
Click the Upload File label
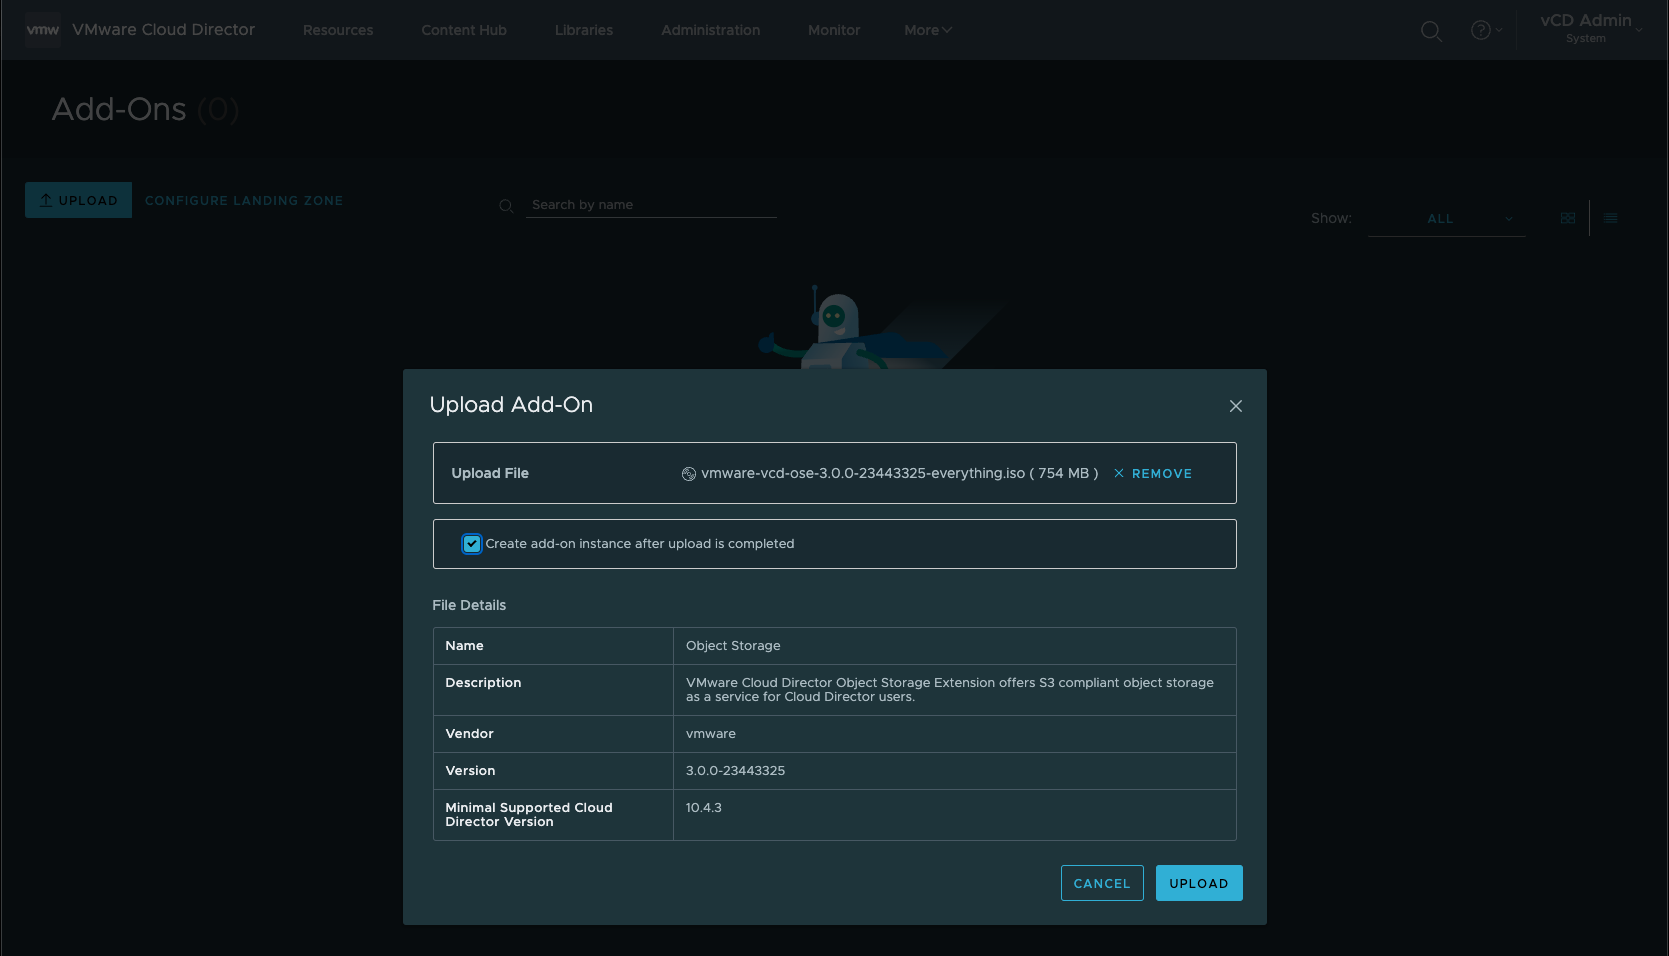pyautogui.click(x=490, y=473)
